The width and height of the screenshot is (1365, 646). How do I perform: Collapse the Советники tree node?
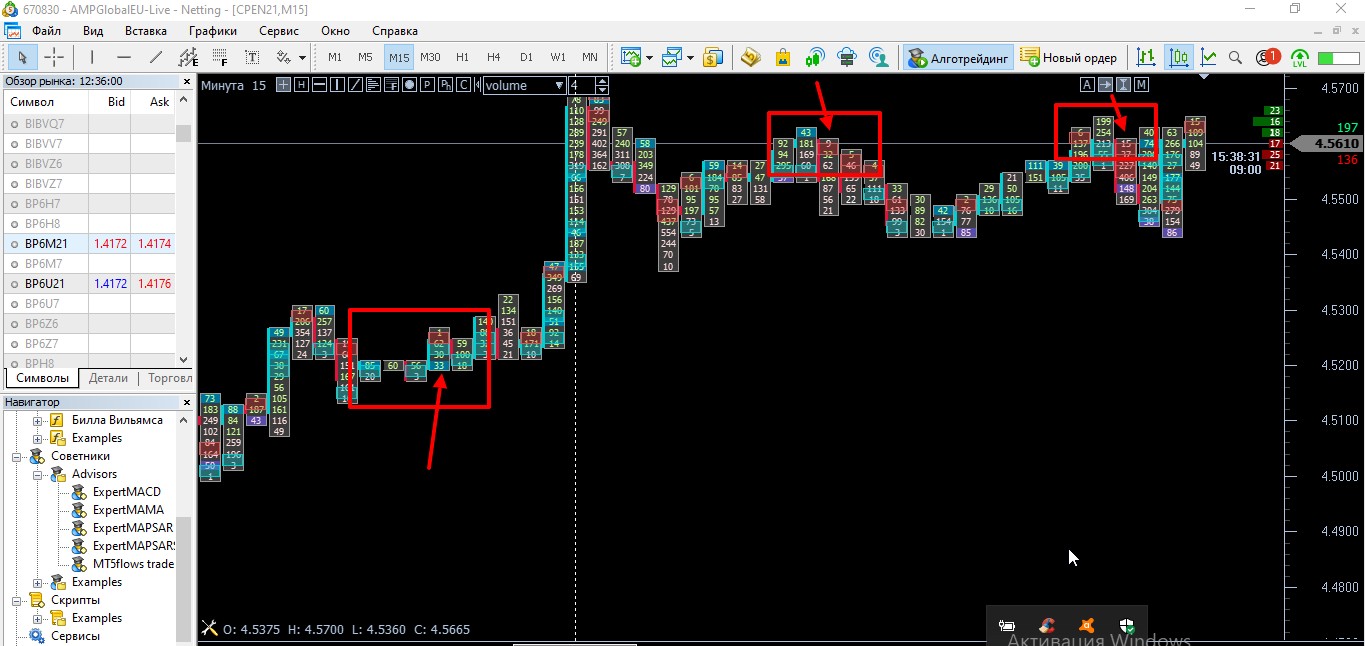tap(17, 456)
